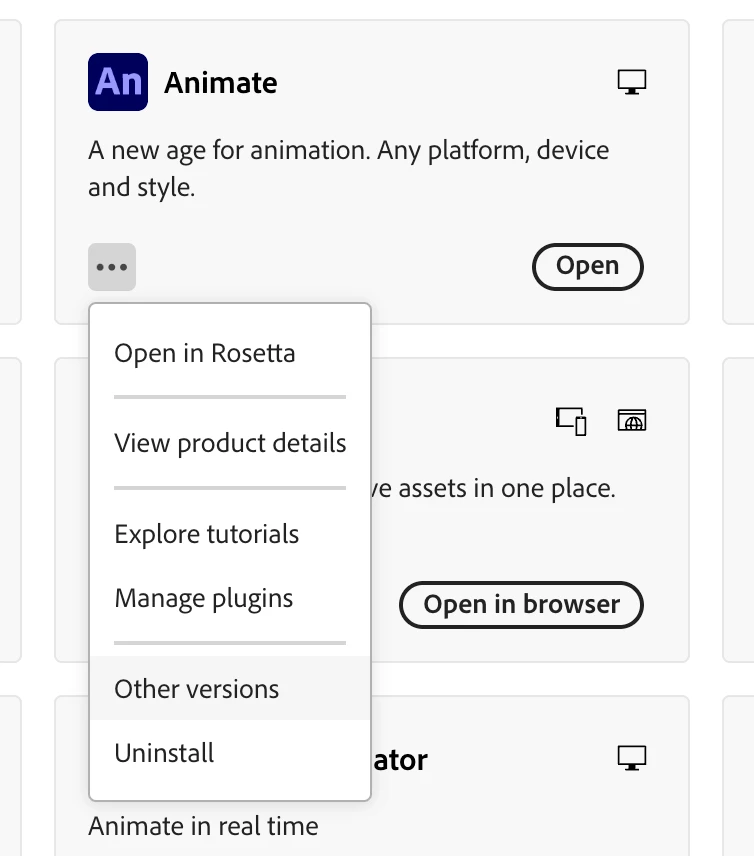Choose Open in Rosetta

(x=230, y=353)
